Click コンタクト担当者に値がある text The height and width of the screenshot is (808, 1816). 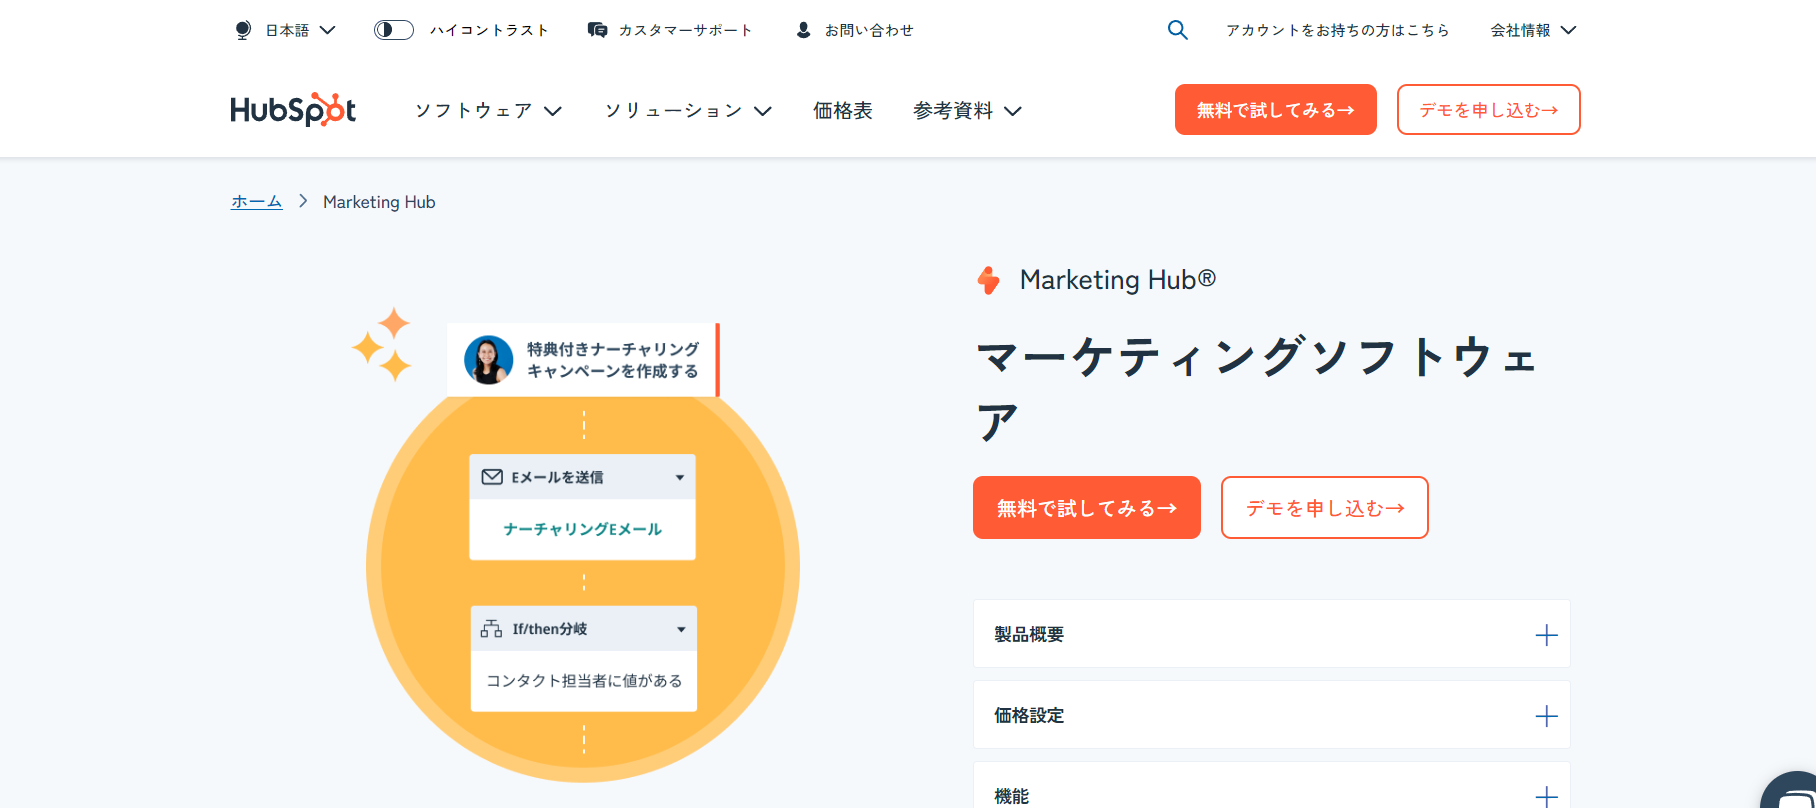(x=584, y=681)
